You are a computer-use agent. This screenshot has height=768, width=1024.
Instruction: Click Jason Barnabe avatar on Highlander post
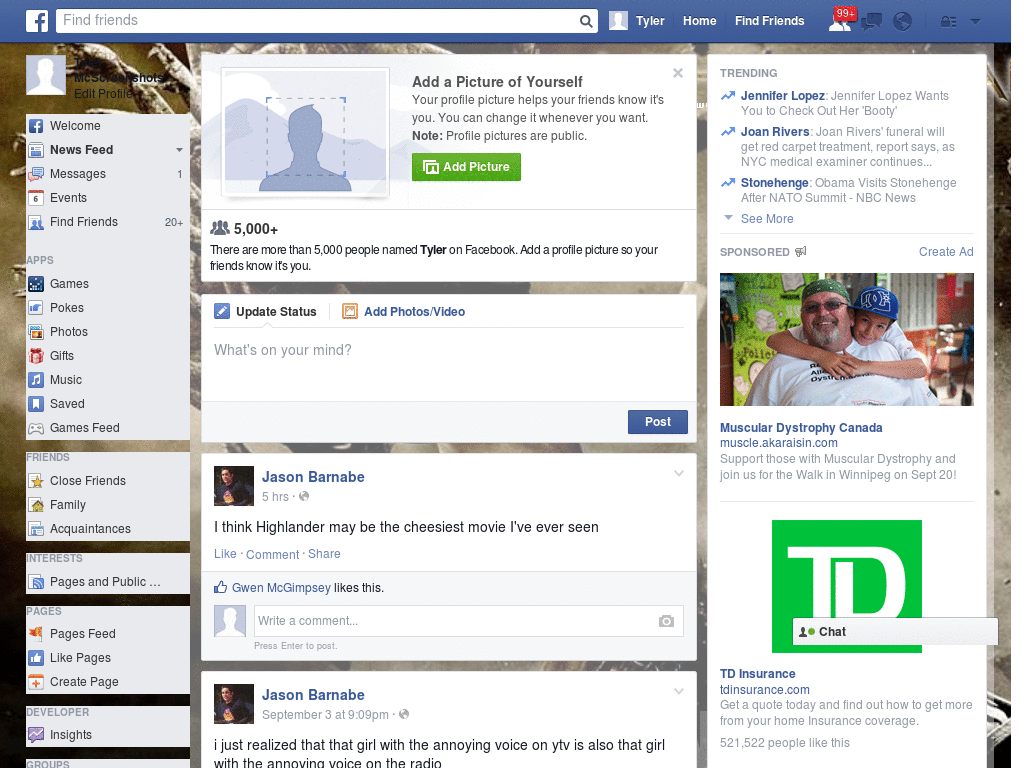coord(234,486)
